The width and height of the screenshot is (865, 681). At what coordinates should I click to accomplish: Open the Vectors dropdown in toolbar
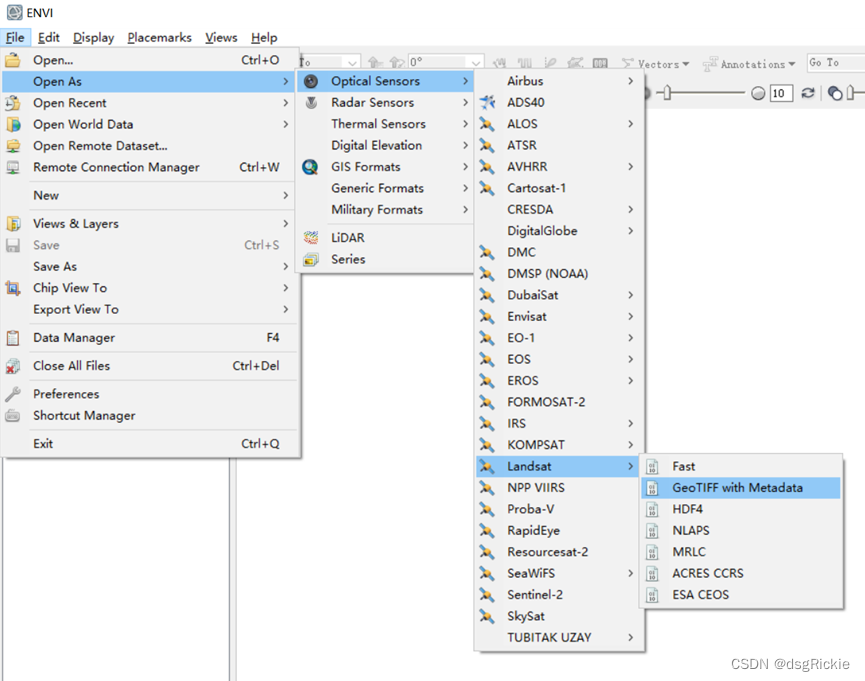point(655,64)
